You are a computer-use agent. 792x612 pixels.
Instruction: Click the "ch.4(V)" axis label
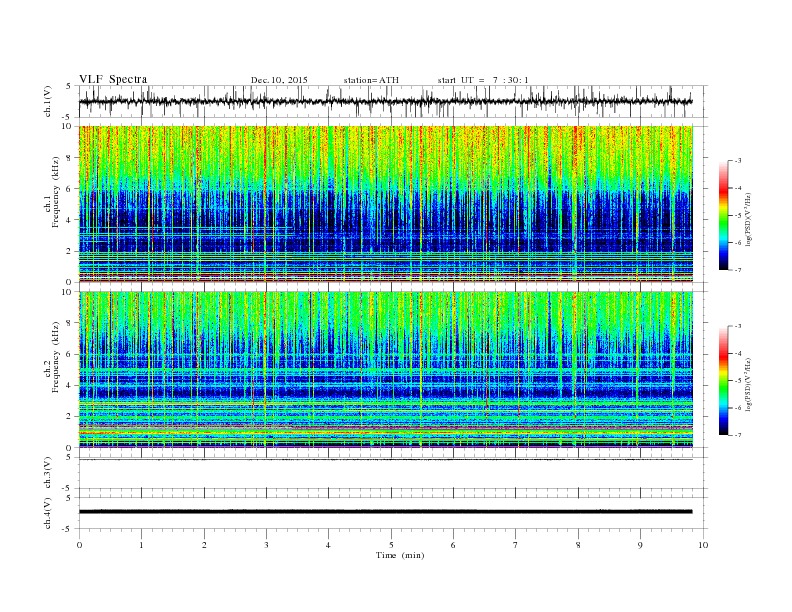click(x=48, y=513)
